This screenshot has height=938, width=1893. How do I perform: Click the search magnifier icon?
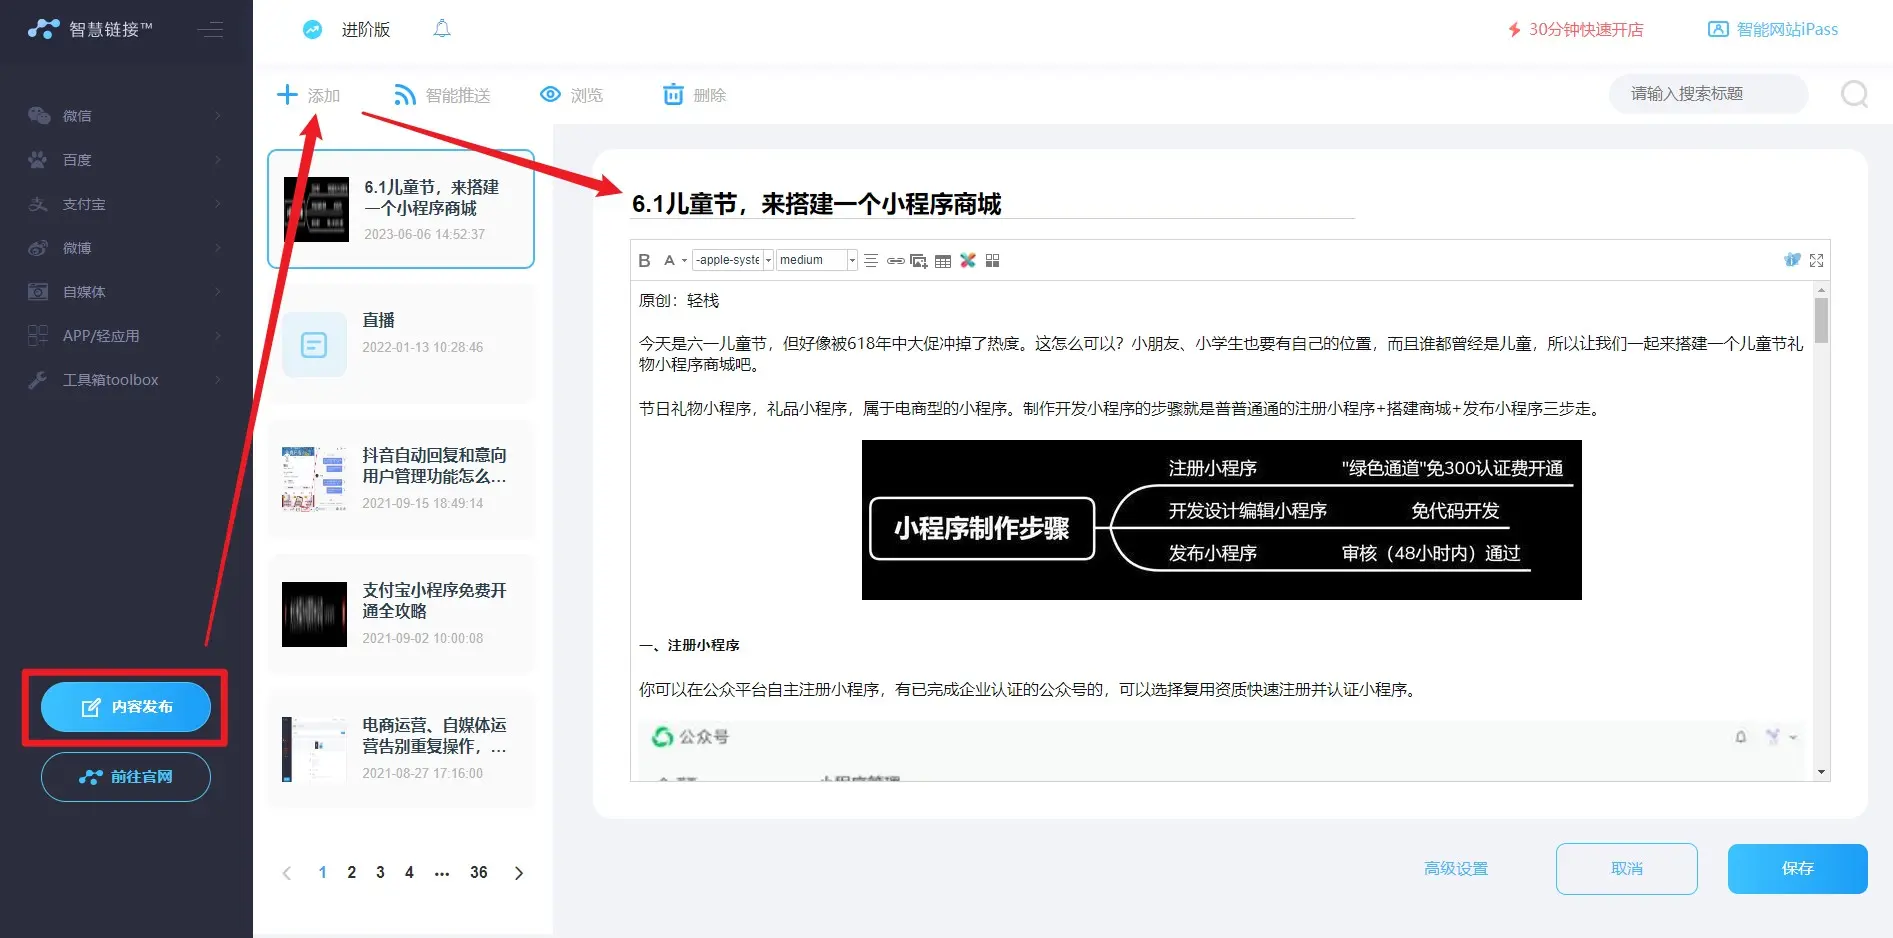tap(1854, 94)
